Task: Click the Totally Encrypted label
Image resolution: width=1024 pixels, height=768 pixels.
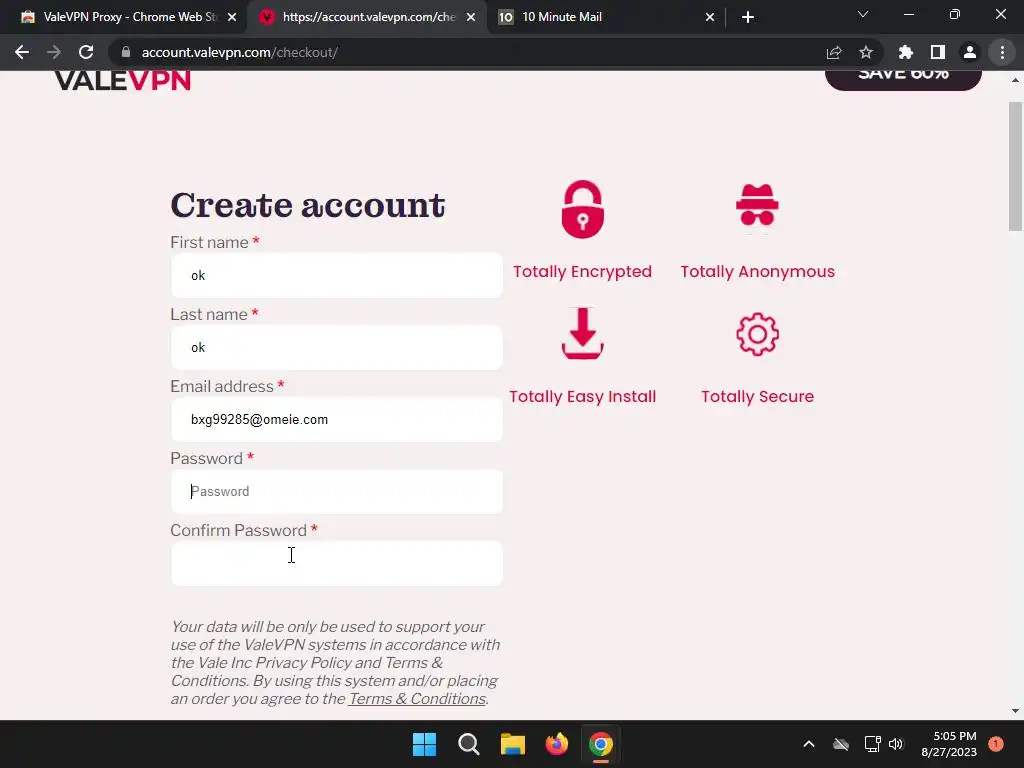Action: pos(583,271)
